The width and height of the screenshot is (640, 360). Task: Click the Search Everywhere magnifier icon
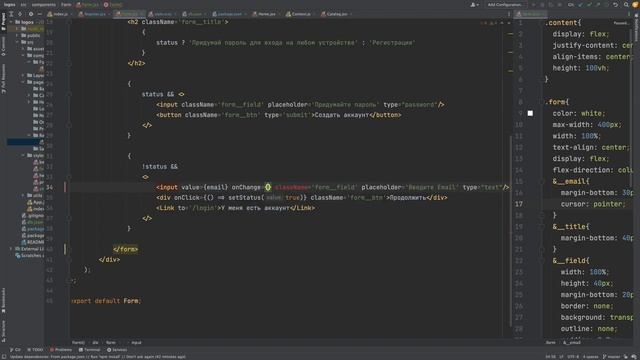626,4
